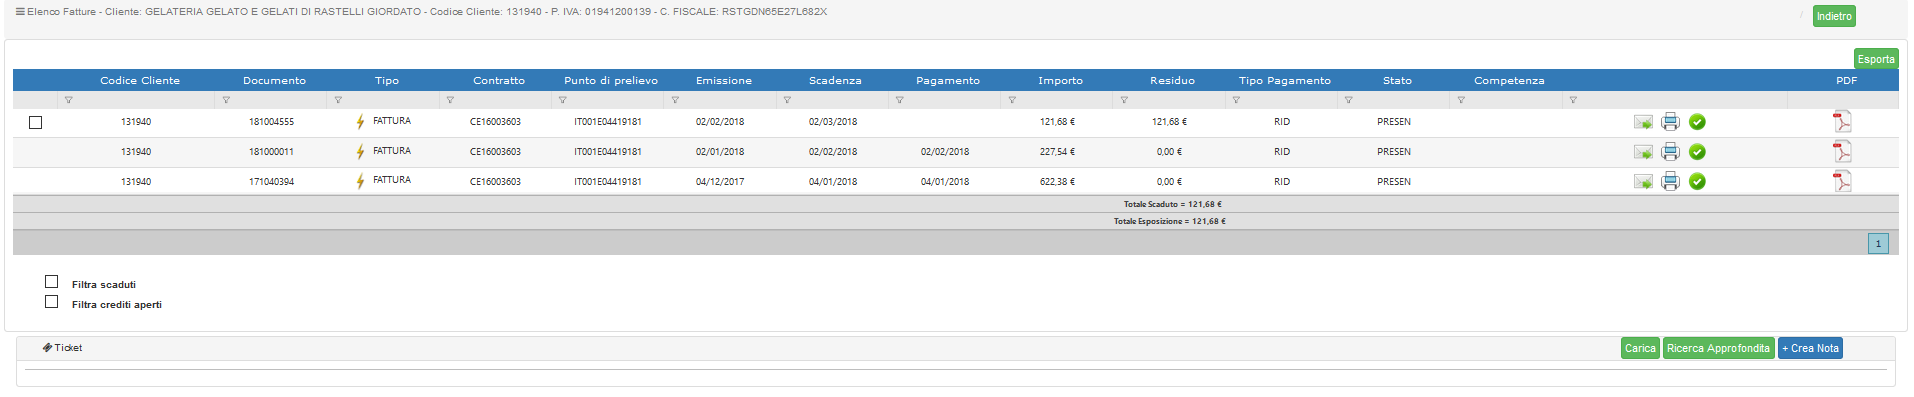Open PDF of invoice 181000011
This screenshot has width=1914, height=397.
pos(1842,151)
